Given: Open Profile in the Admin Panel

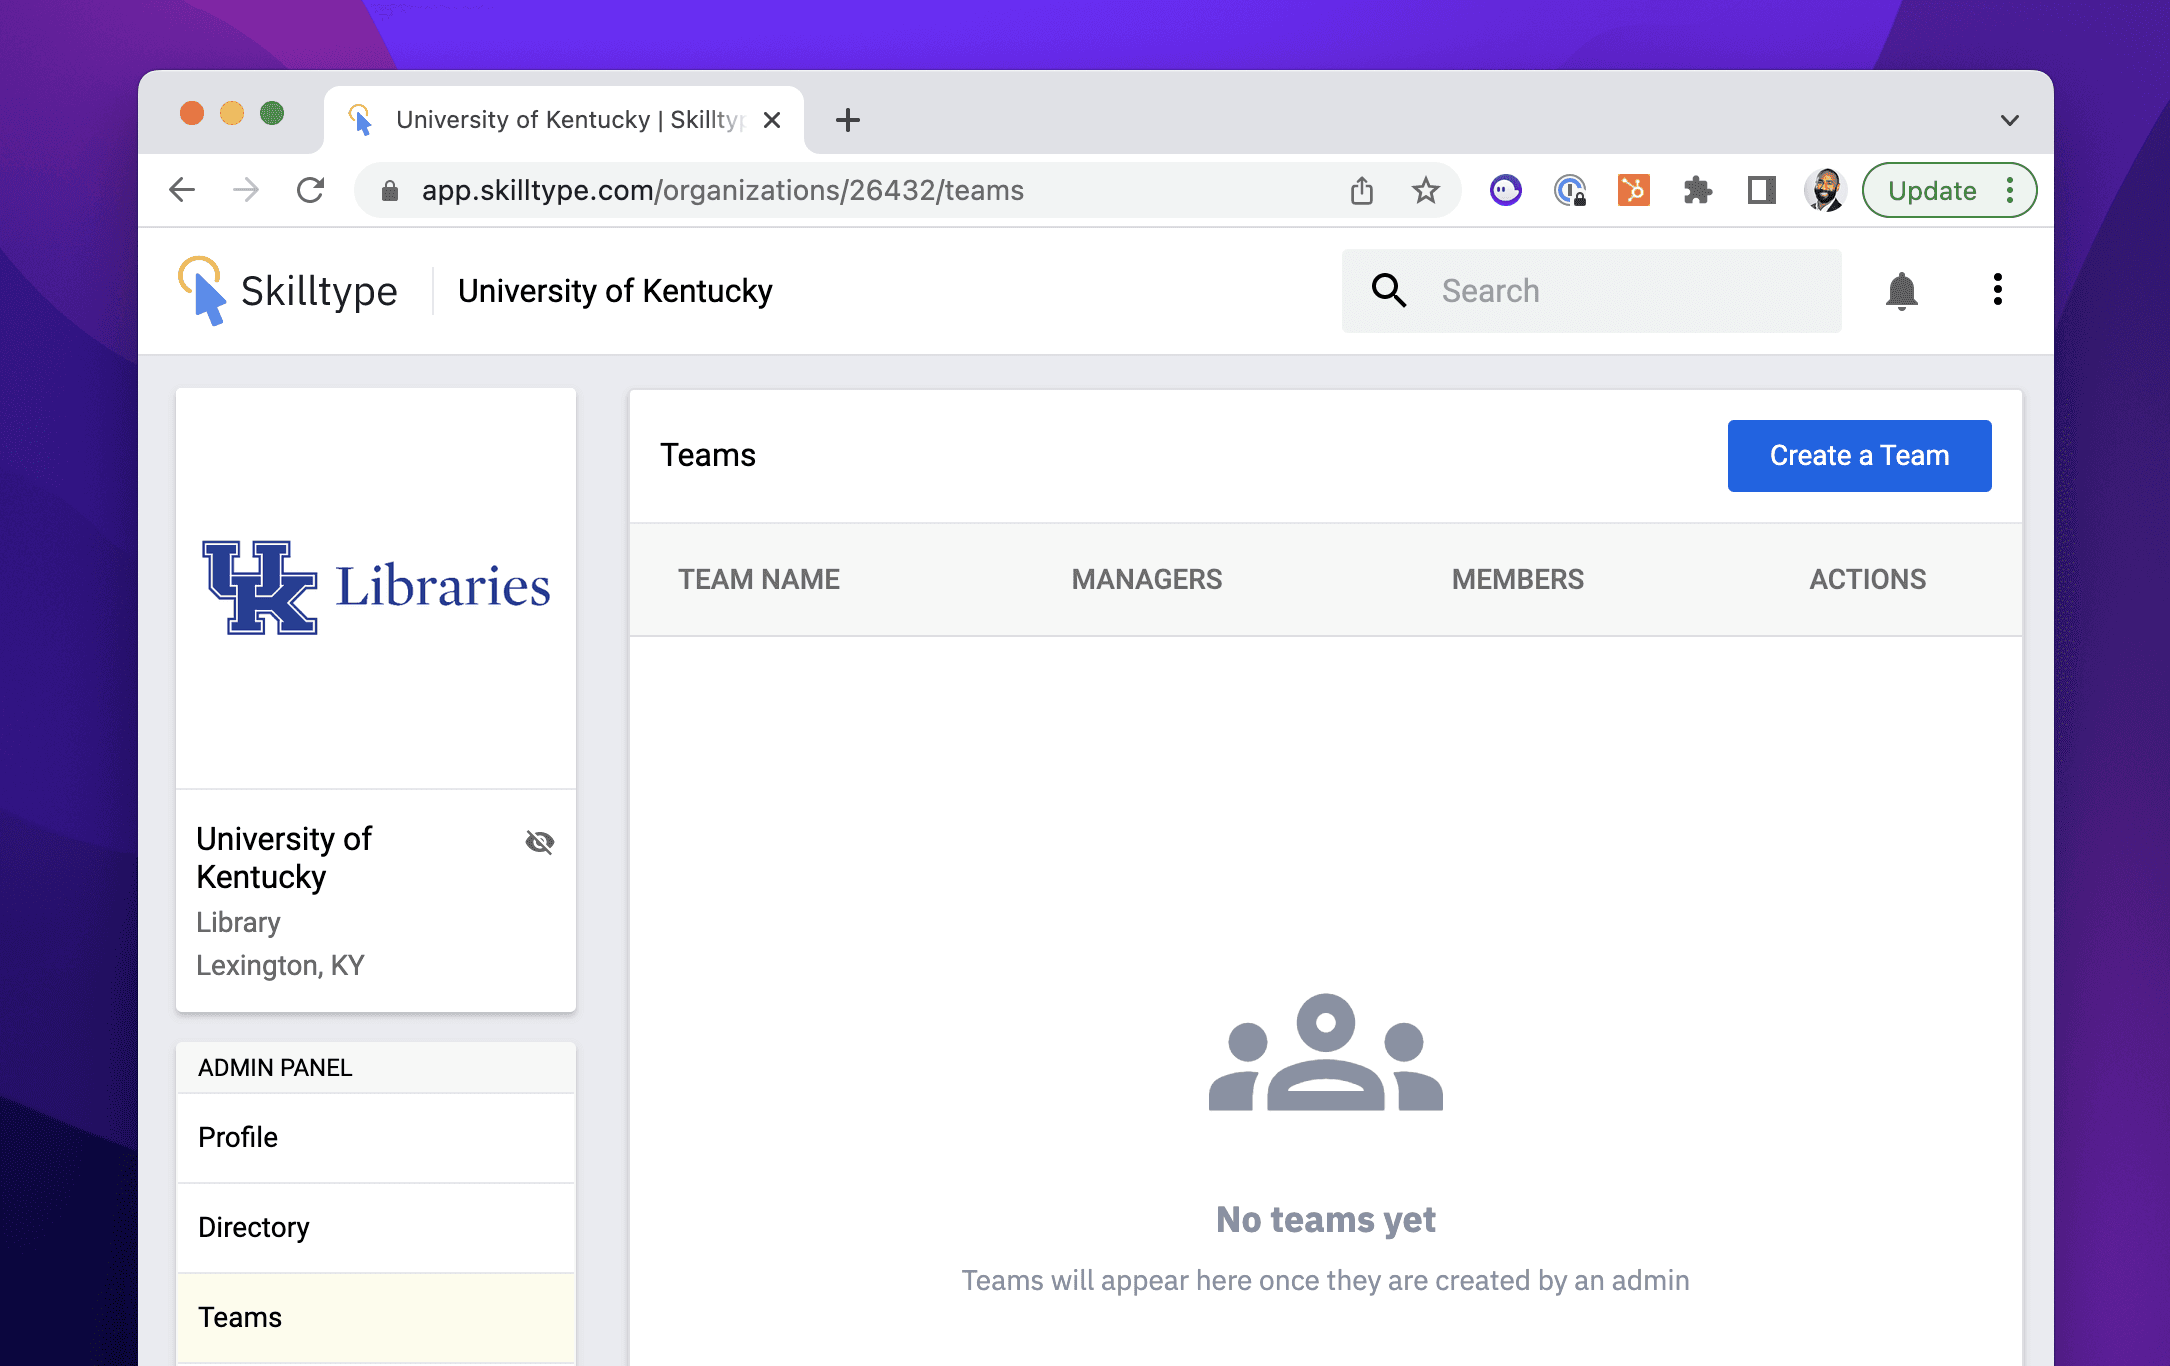Looking at the screenshot, I should coord(376,1137).
